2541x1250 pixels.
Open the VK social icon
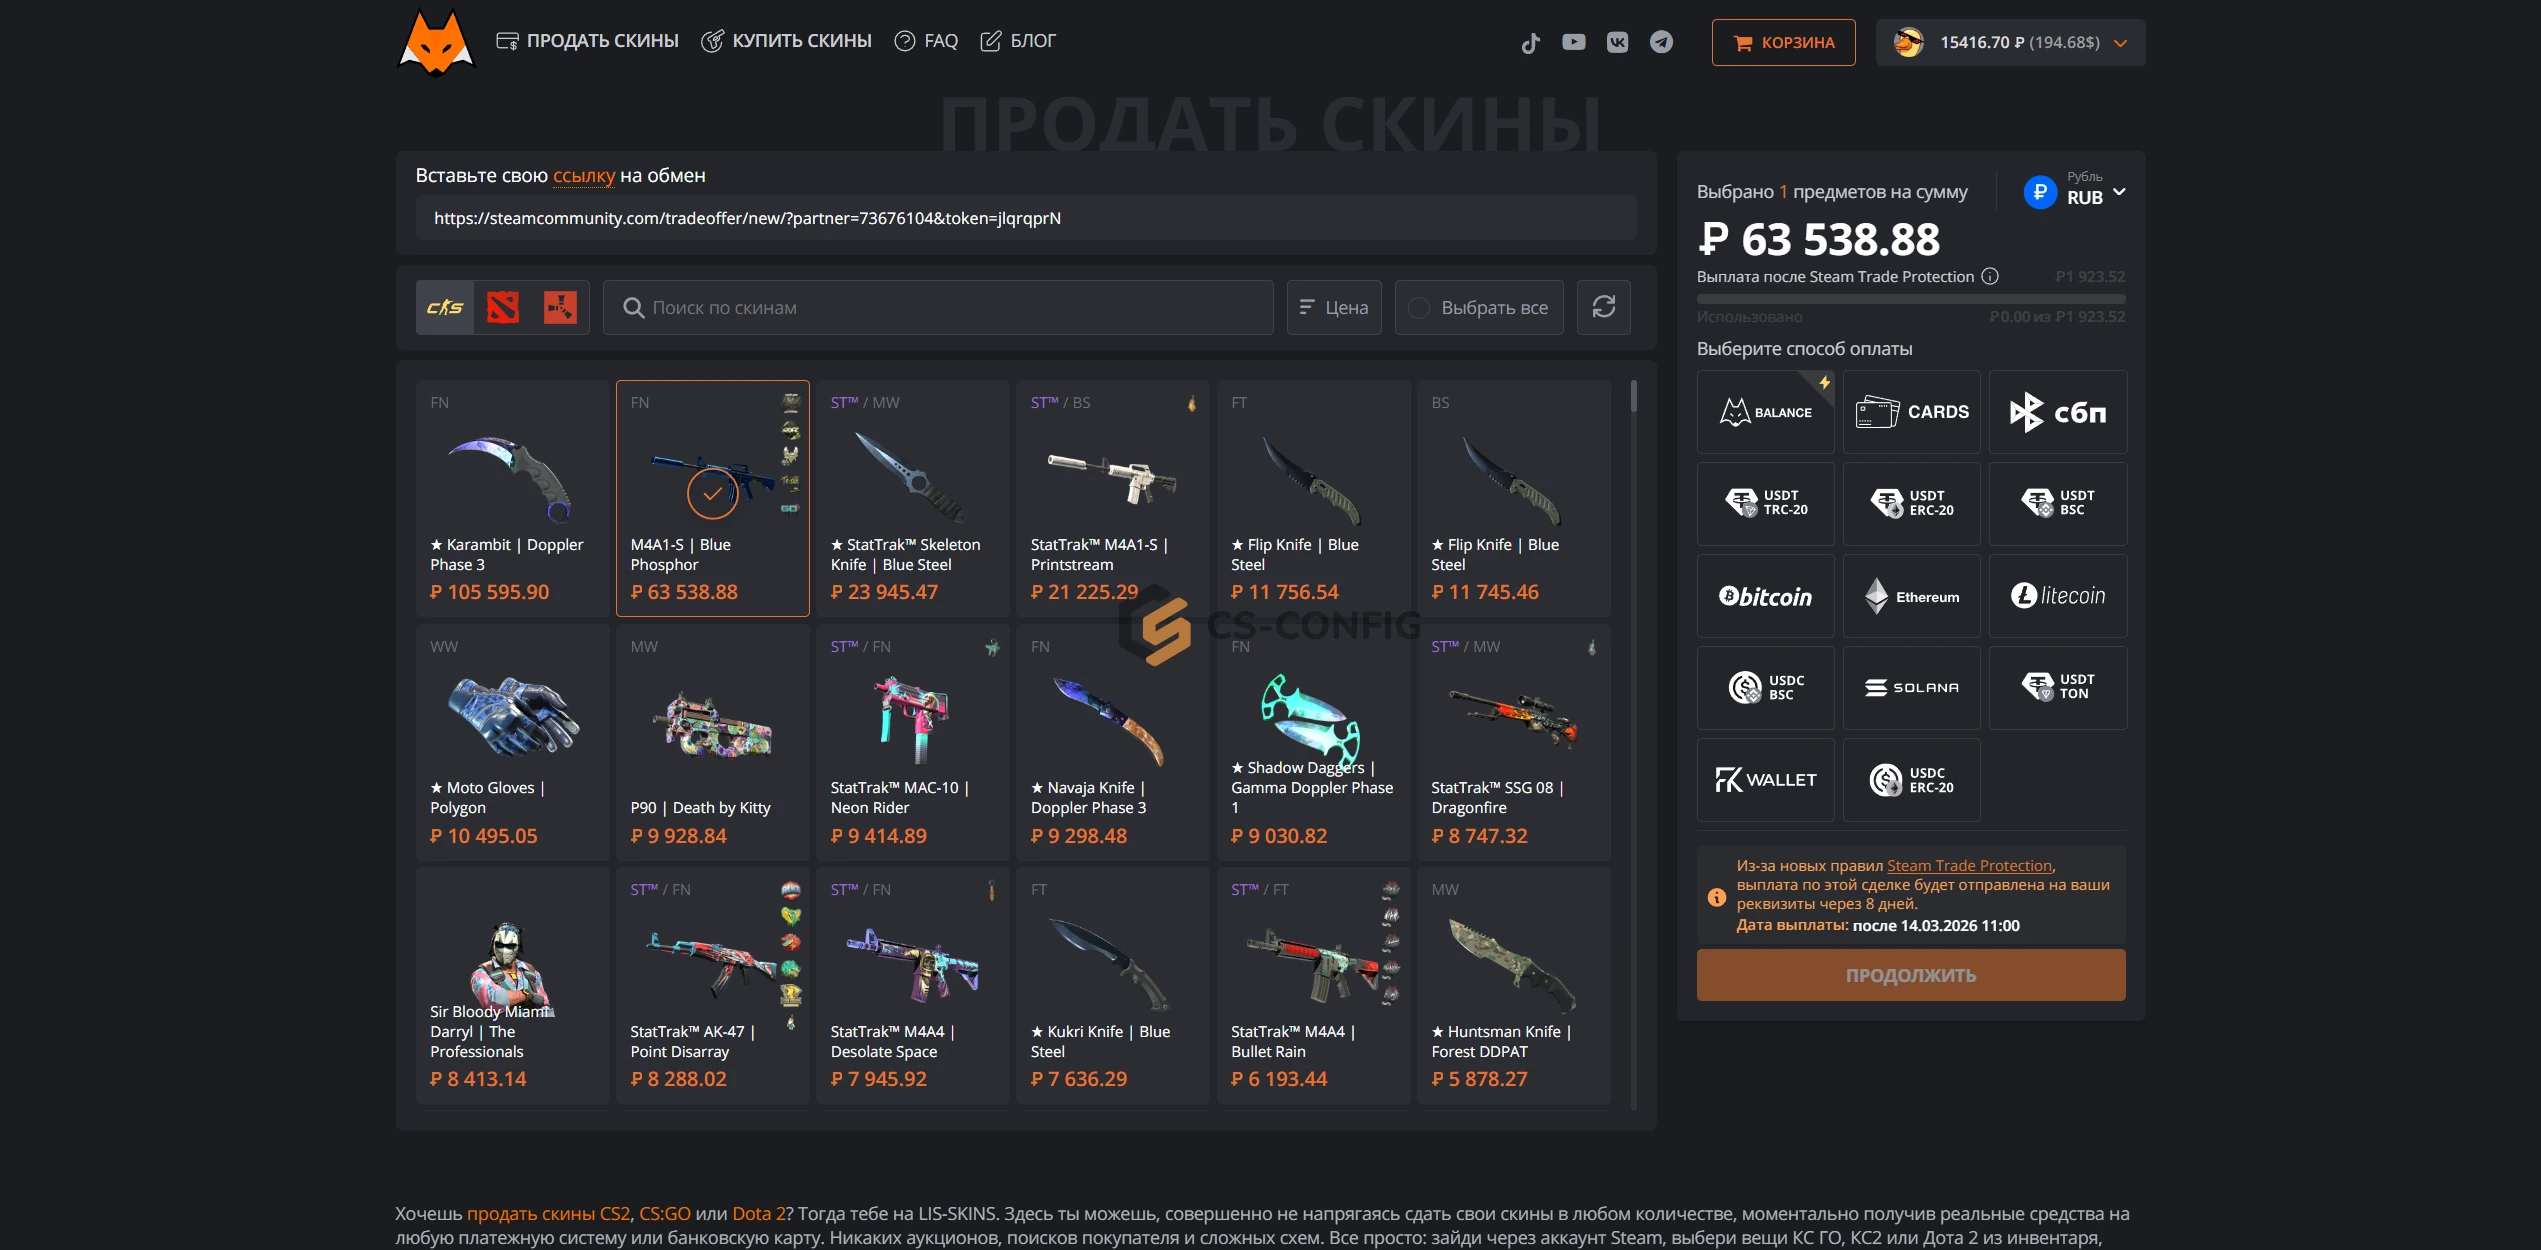[1617, 42]
